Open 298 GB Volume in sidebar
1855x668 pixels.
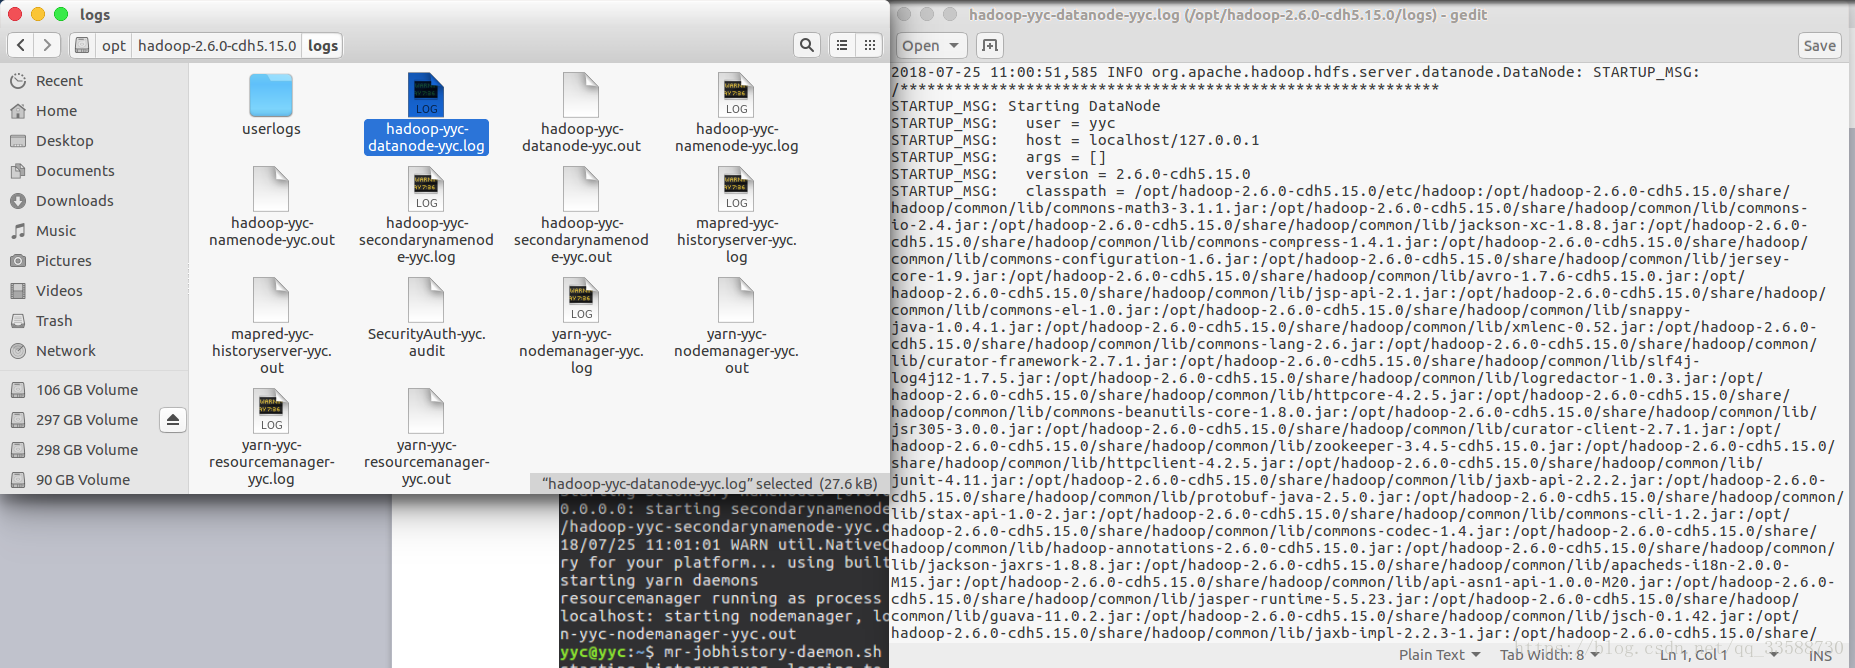94,450
